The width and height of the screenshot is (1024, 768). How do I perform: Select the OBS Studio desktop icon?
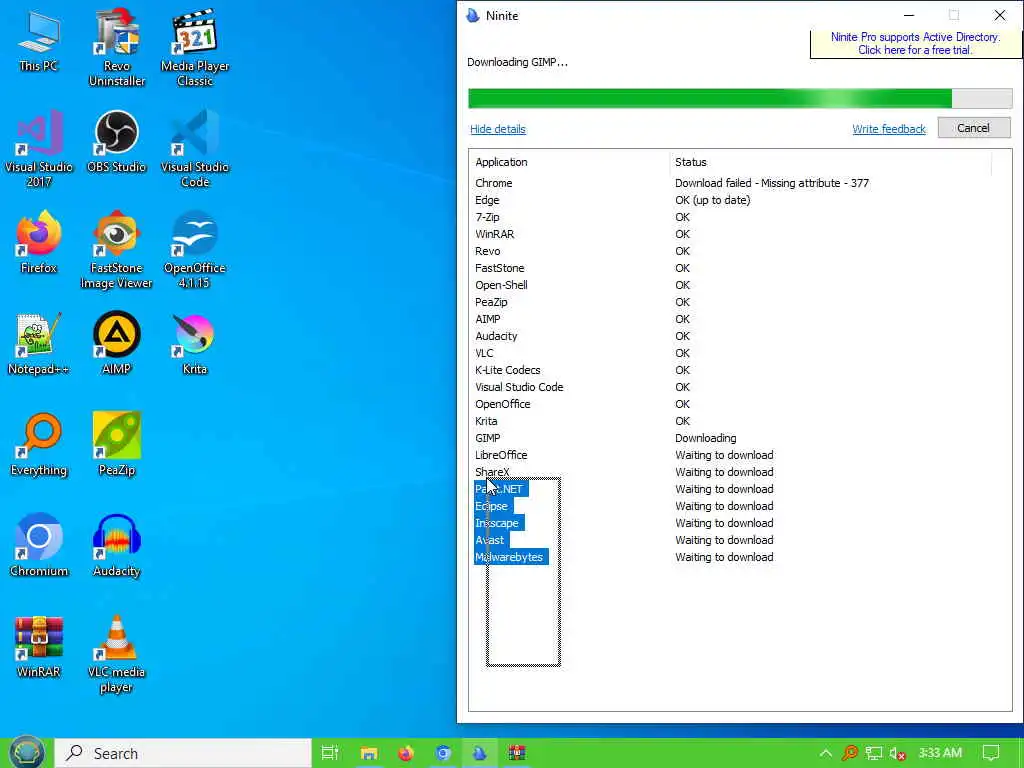(116, 141)
